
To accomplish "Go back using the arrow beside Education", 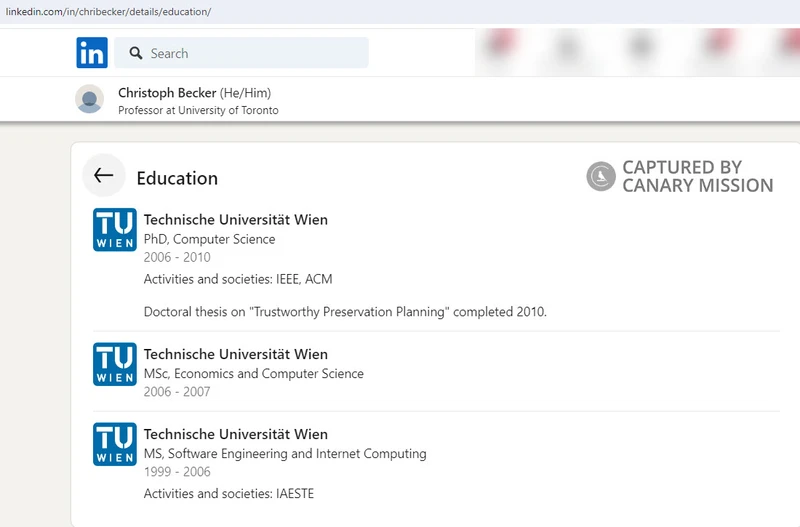I will pos(104,175).
